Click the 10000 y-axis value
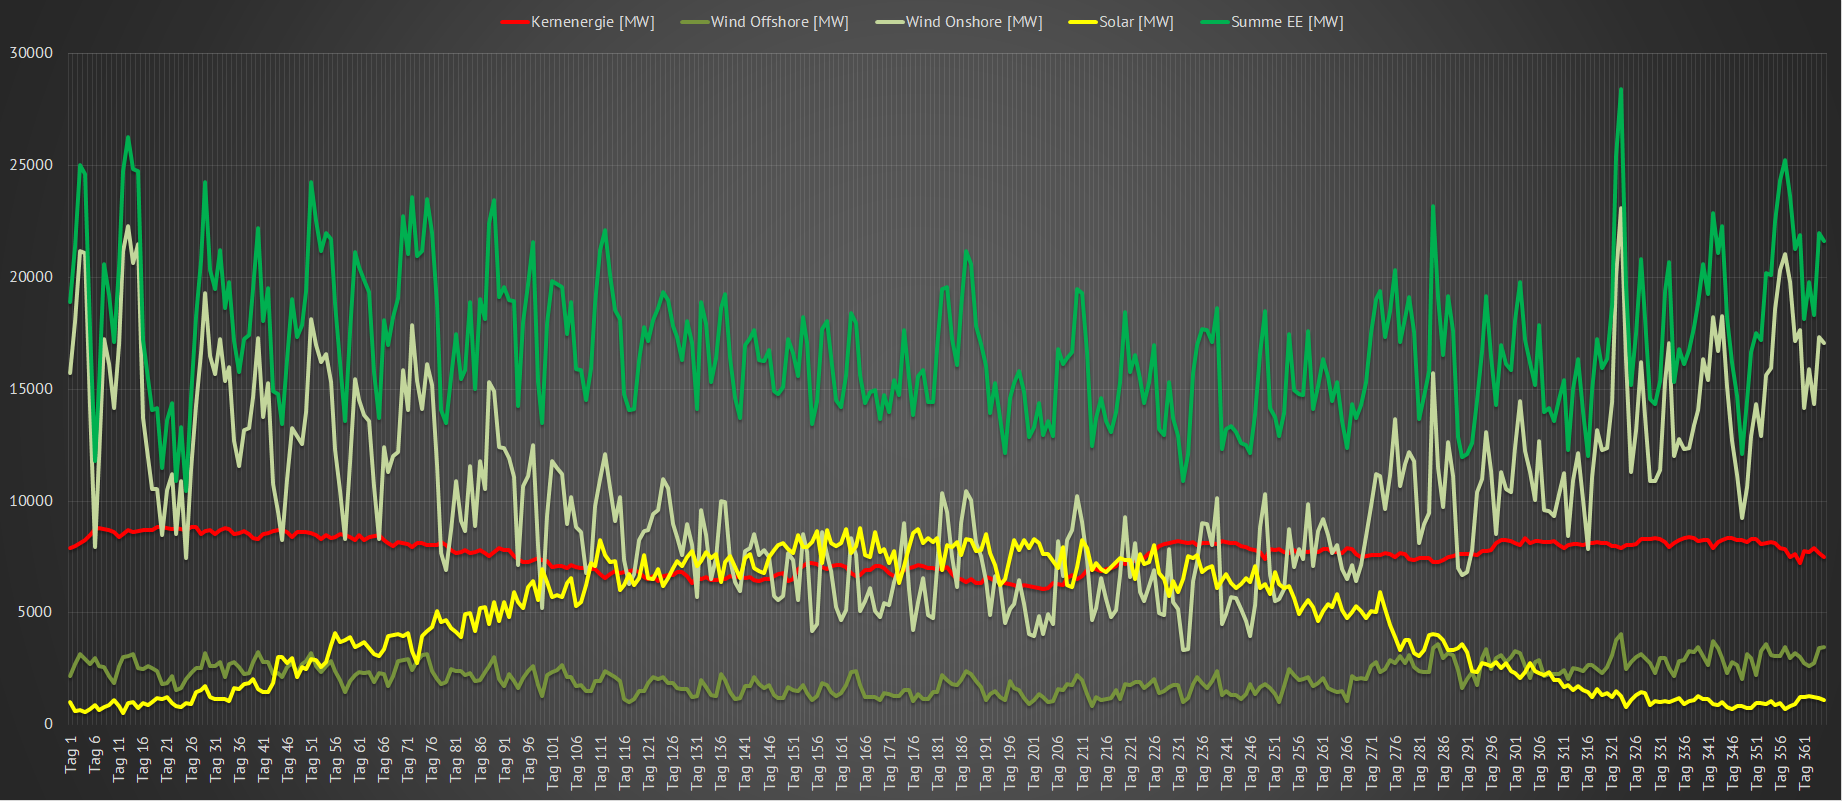 31,501
